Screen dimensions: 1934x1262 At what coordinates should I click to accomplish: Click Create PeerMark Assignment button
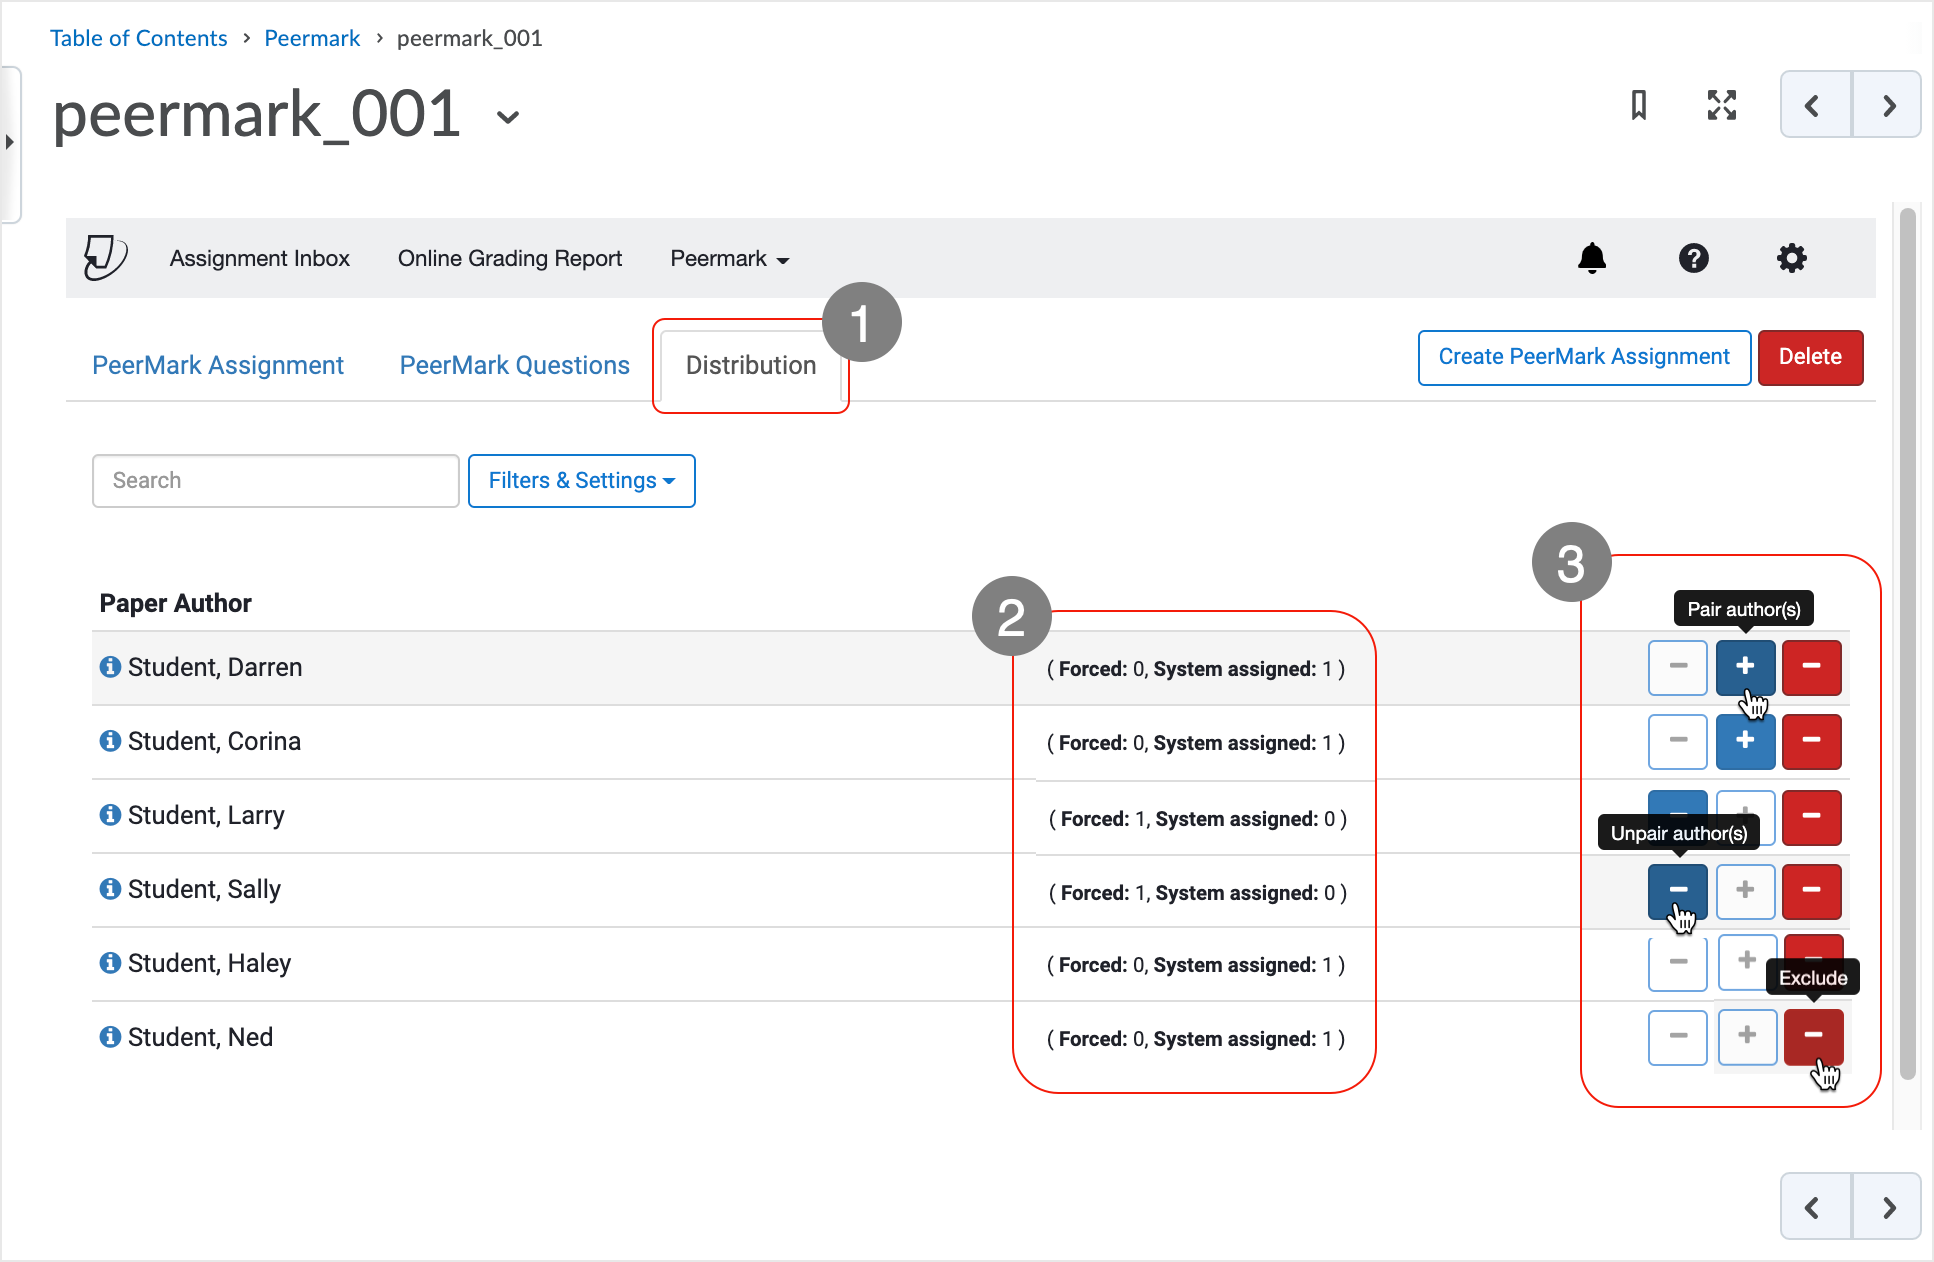click(1584, 357)
